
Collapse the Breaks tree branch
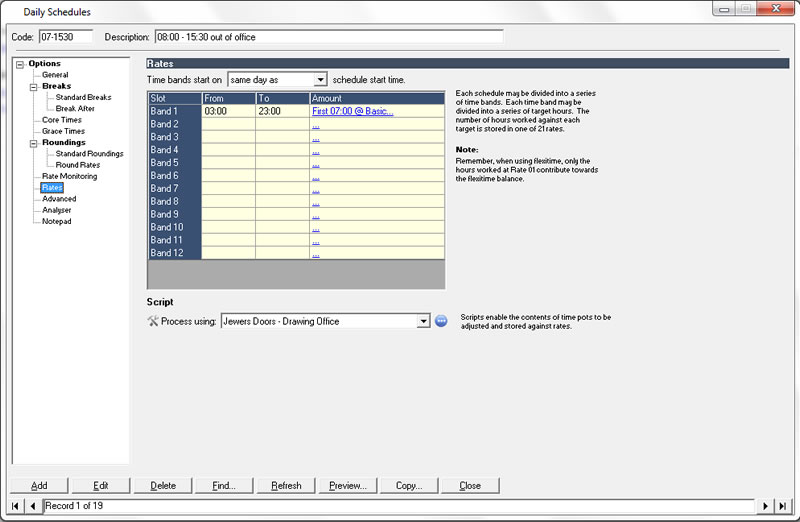click(34, 86)
